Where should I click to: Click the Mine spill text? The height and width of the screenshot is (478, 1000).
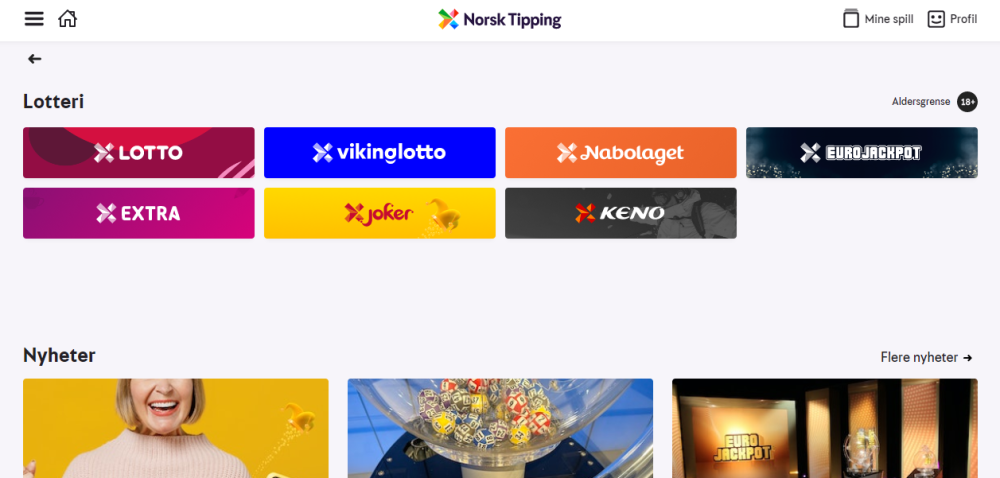click(889, 20)
